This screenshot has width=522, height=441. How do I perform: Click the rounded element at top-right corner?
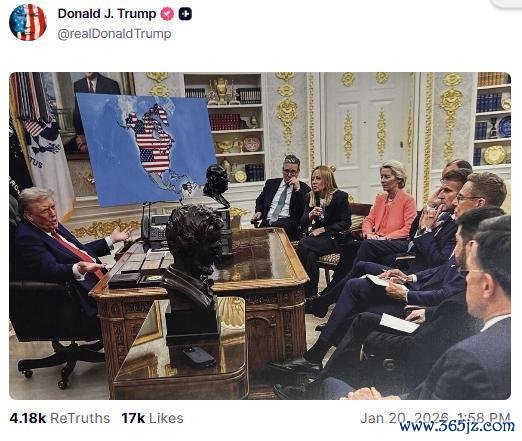click(507, 3)
